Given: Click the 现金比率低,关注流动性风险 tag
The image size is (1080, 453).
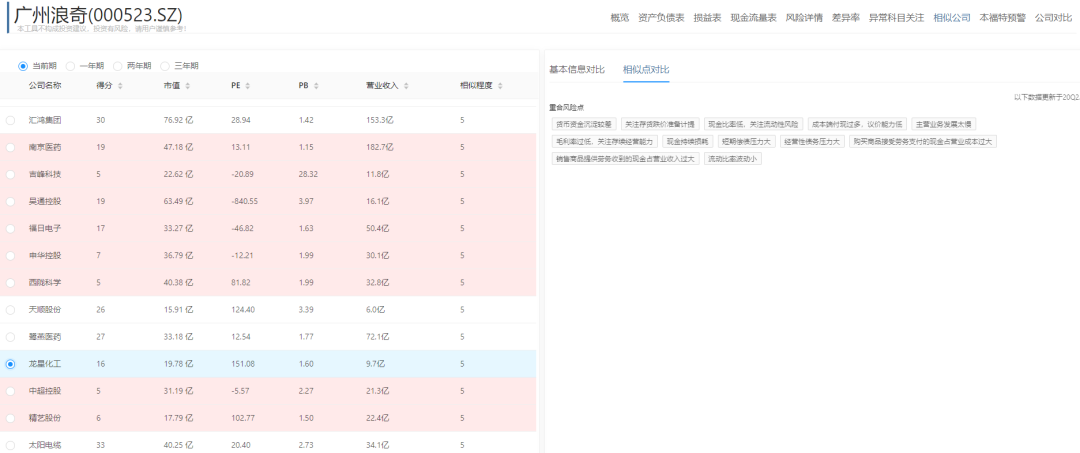Looking at the screenshot, I should coord(754,125).
